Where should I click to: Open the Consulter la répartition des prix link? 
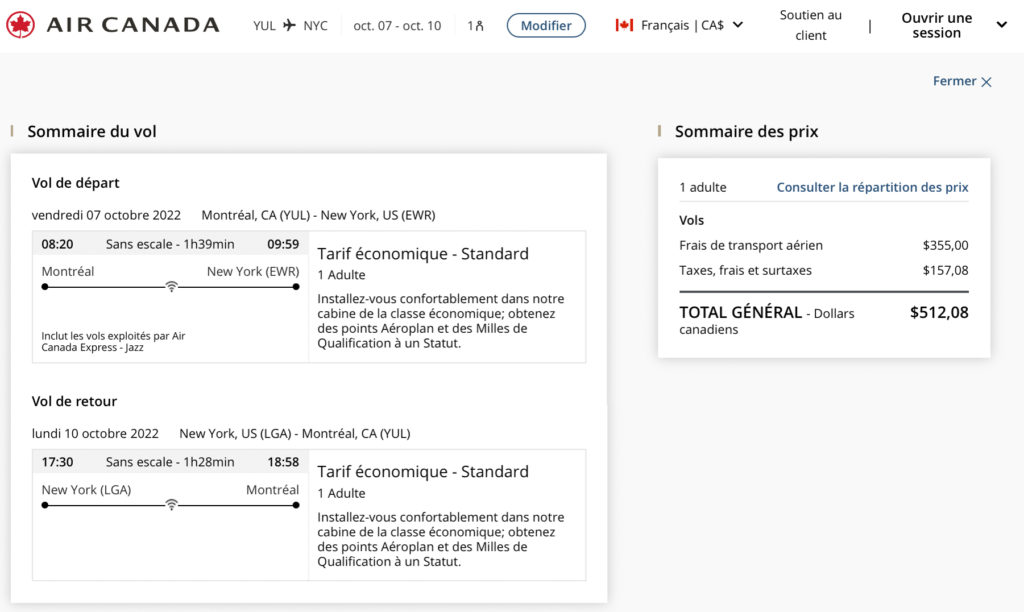click(872, 187)
